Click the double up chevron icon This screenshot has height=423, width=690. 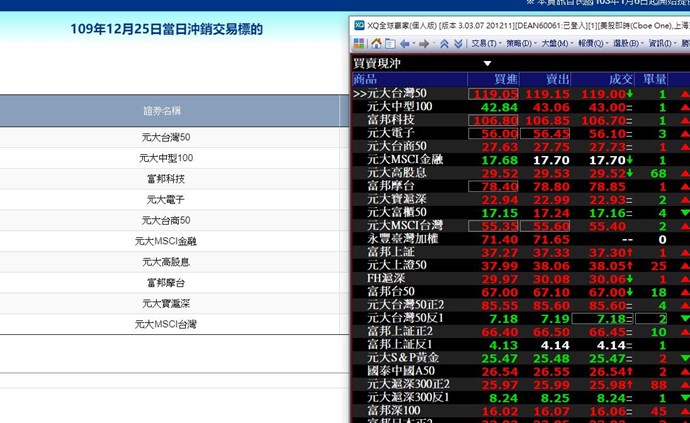(x=444, y=44)
